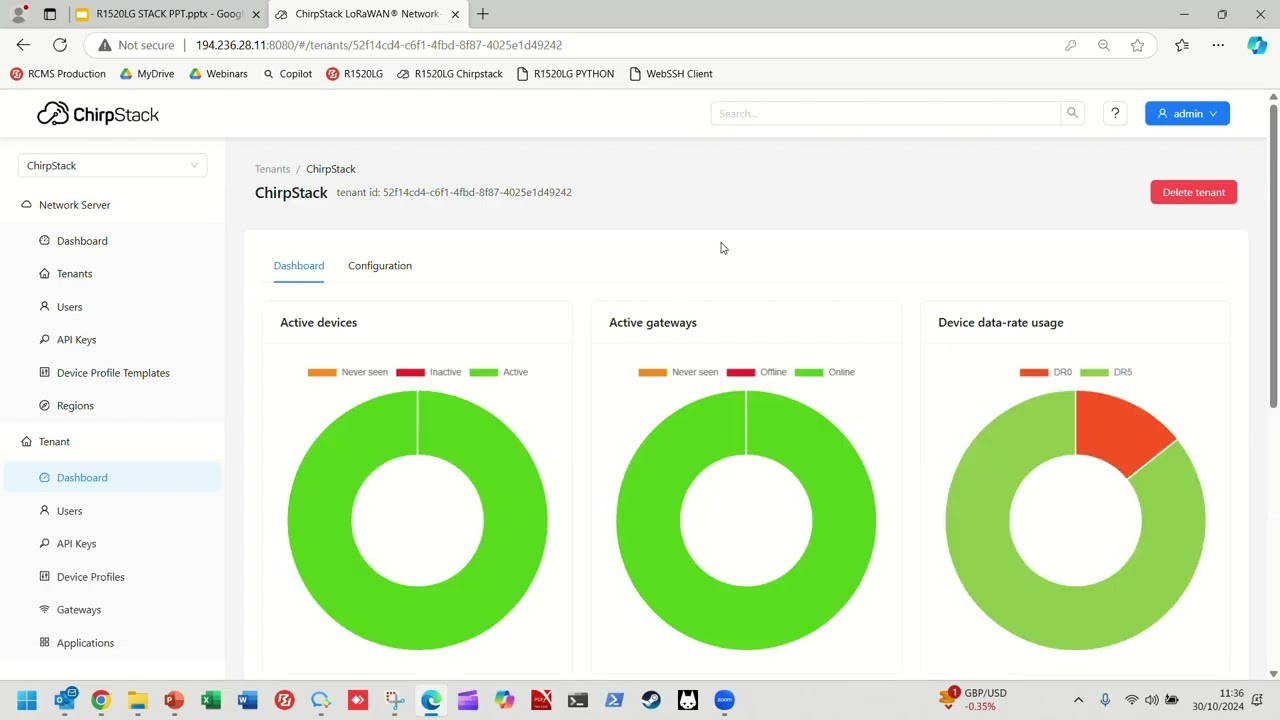Open Tenant API Keys entry
This screenshot has width=1280, height=720.
(76, 544)
